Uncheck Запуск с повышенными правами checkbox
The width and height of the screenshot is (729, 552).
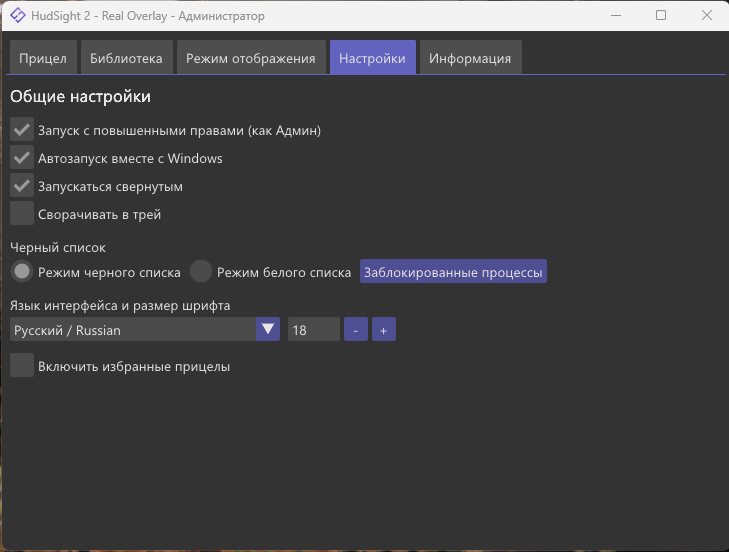click(22, 130)
